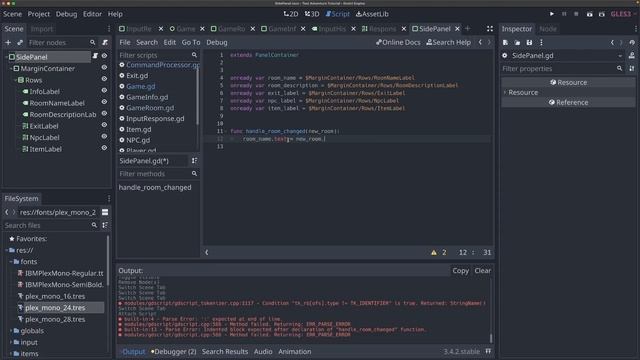Fold the handle_room_changed function at line 11
Screen dimensions: 640x360
click(x=227, y=131)
